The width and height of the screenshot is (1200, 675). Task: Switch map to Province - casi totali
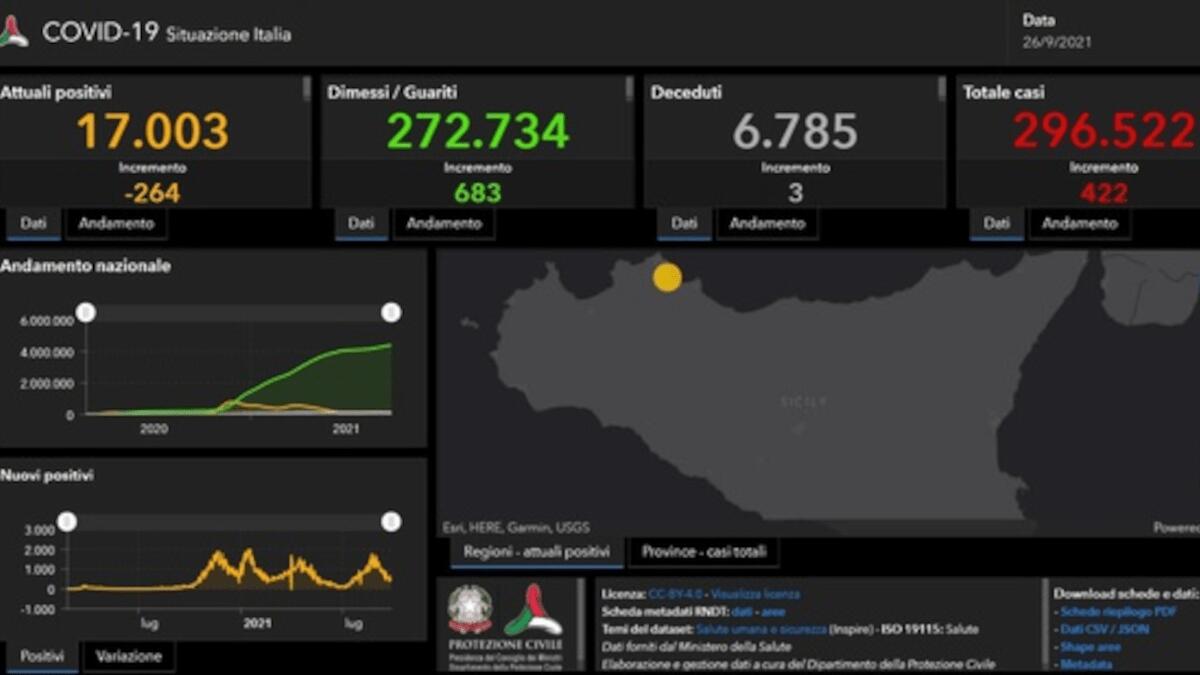(704, 551)
